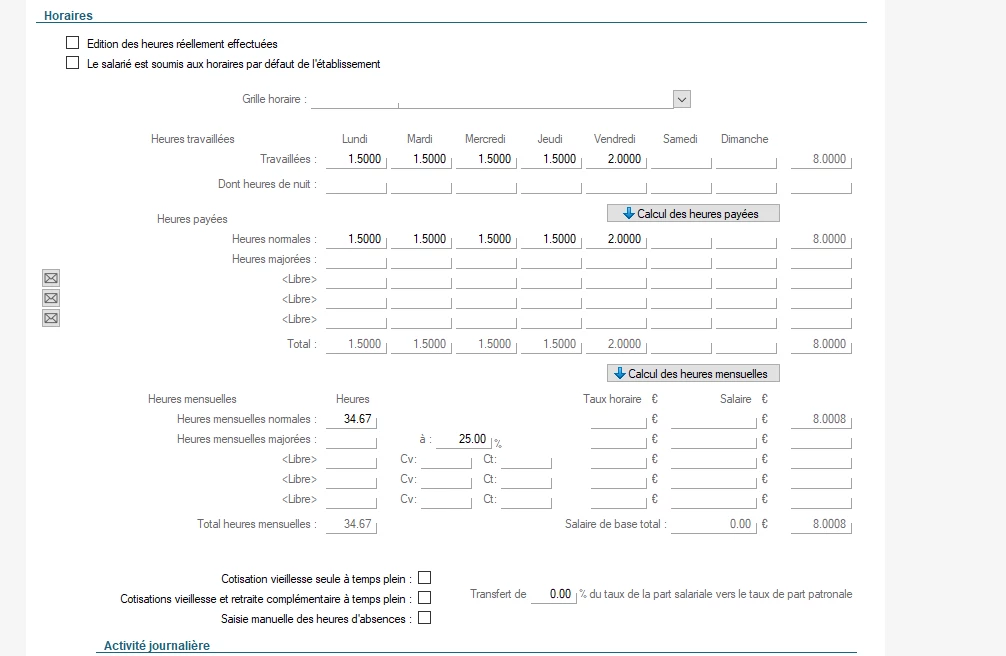Click the Mercredi column header
The height and width of the screenshot is (656, 1006).
(x=485, y=139)
